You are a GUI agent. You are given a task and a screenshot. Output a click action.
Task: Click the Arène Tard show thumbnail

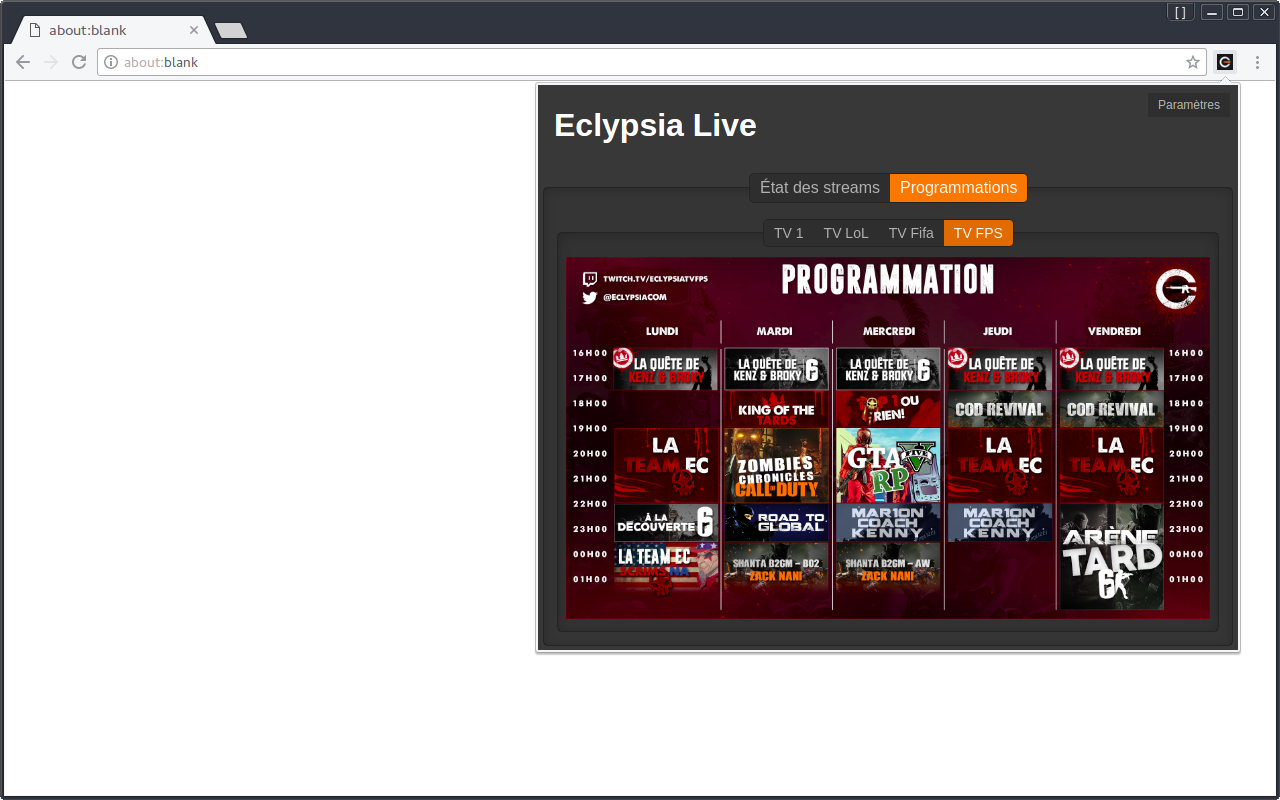pos(1111,556)
